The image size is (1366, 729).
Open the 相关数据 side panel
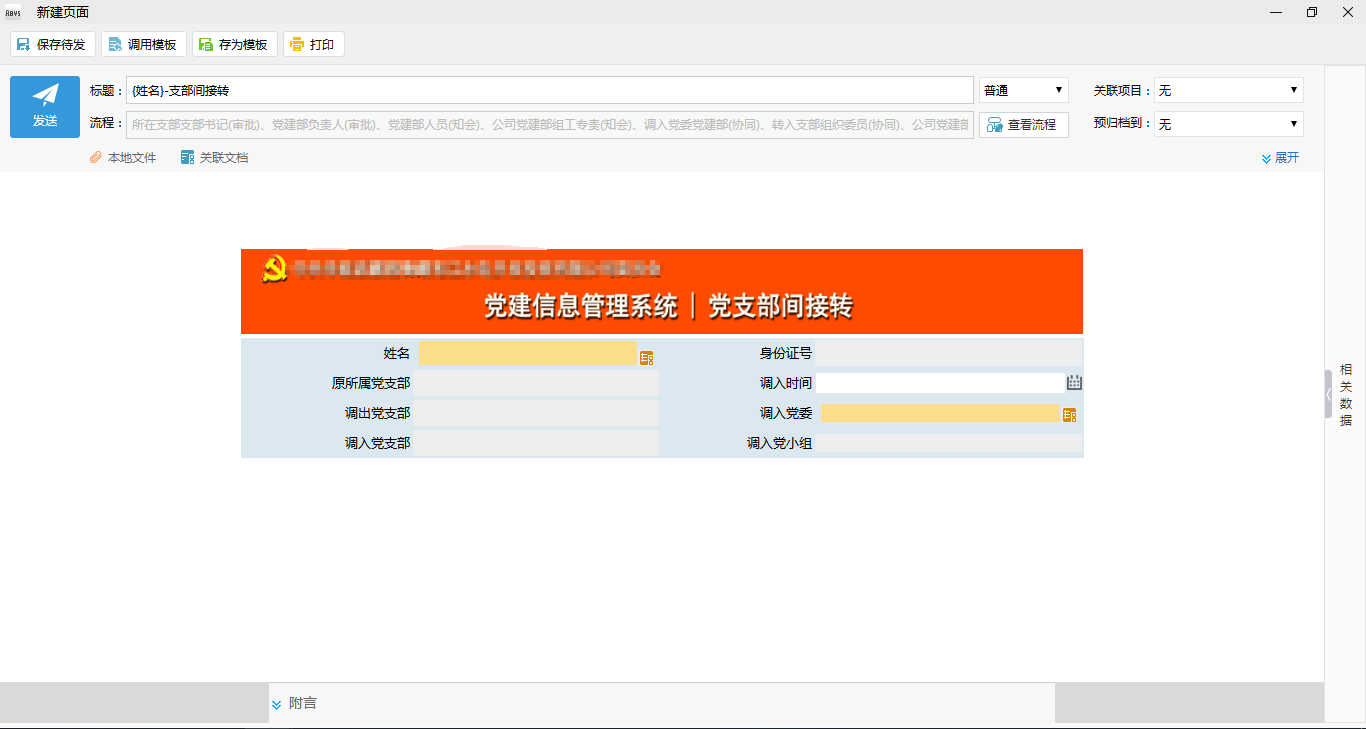coord(1345,395)
